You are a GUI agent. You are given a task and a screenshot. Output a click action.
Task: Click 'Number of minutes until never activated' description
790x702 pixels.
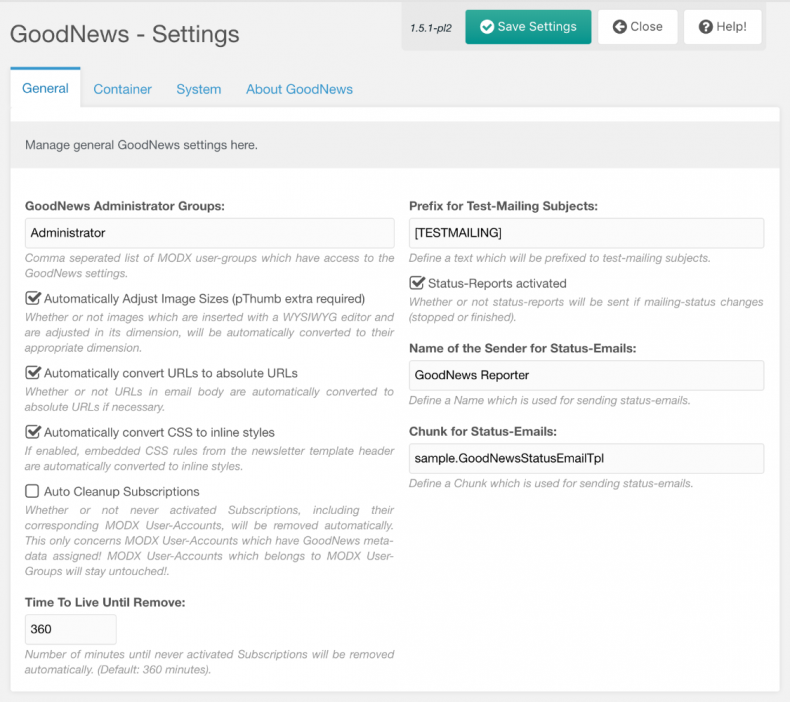click(210, 662)
